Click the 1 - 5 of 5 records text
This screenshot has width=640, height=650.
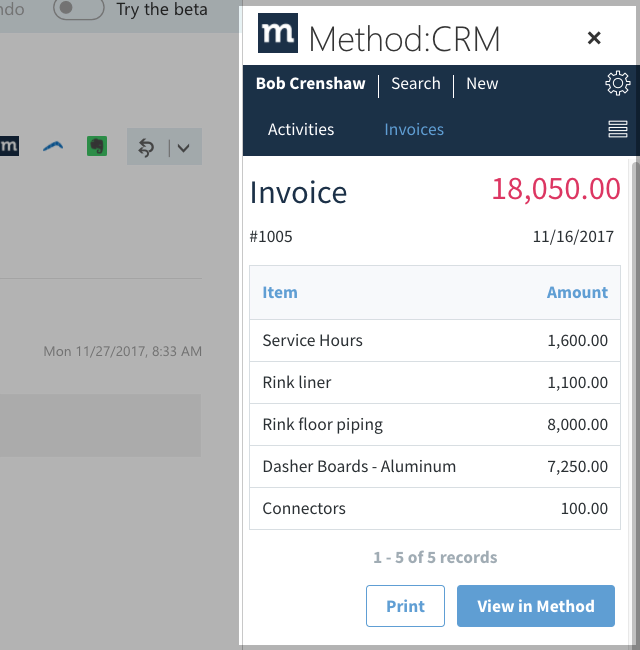435,558
